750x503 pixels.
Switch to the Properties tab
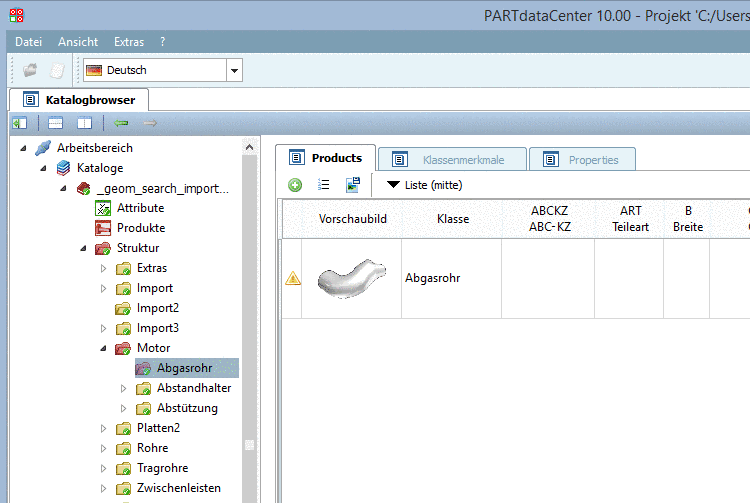582,160
